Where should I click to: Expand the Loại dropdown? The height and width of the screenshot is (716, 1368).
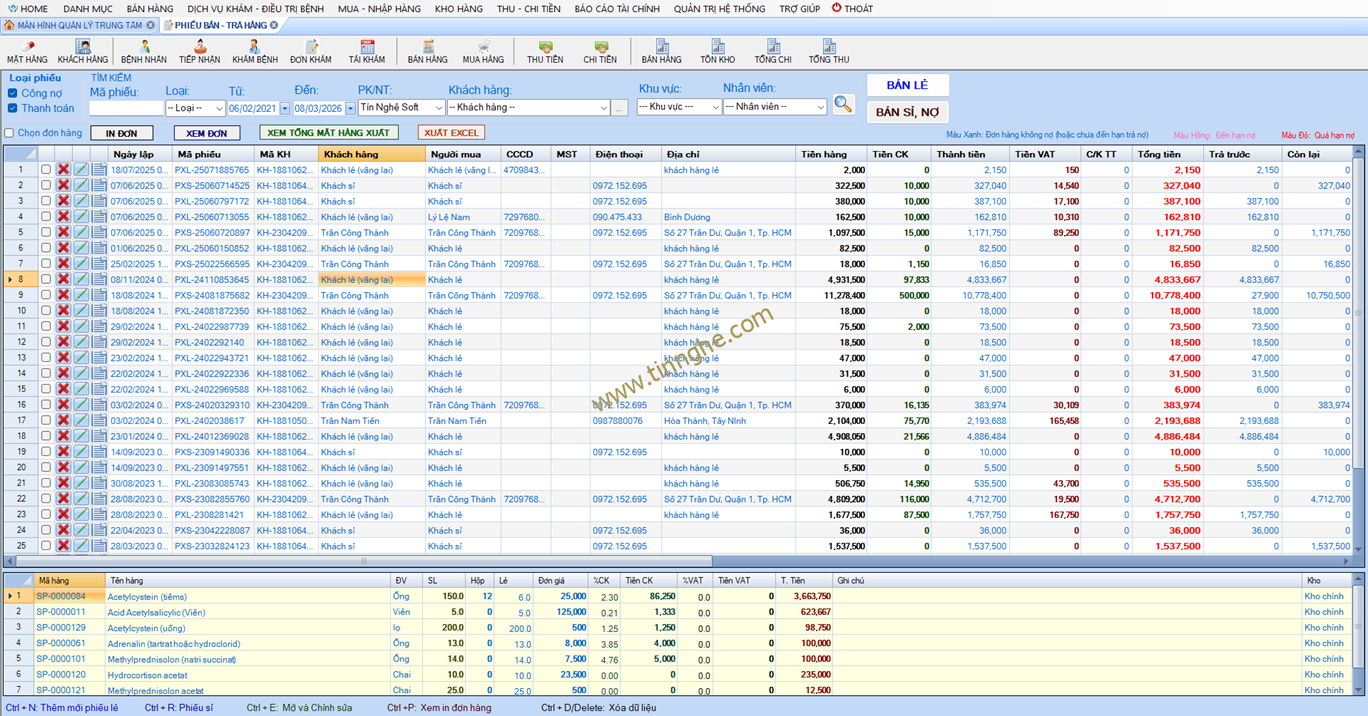196,108
